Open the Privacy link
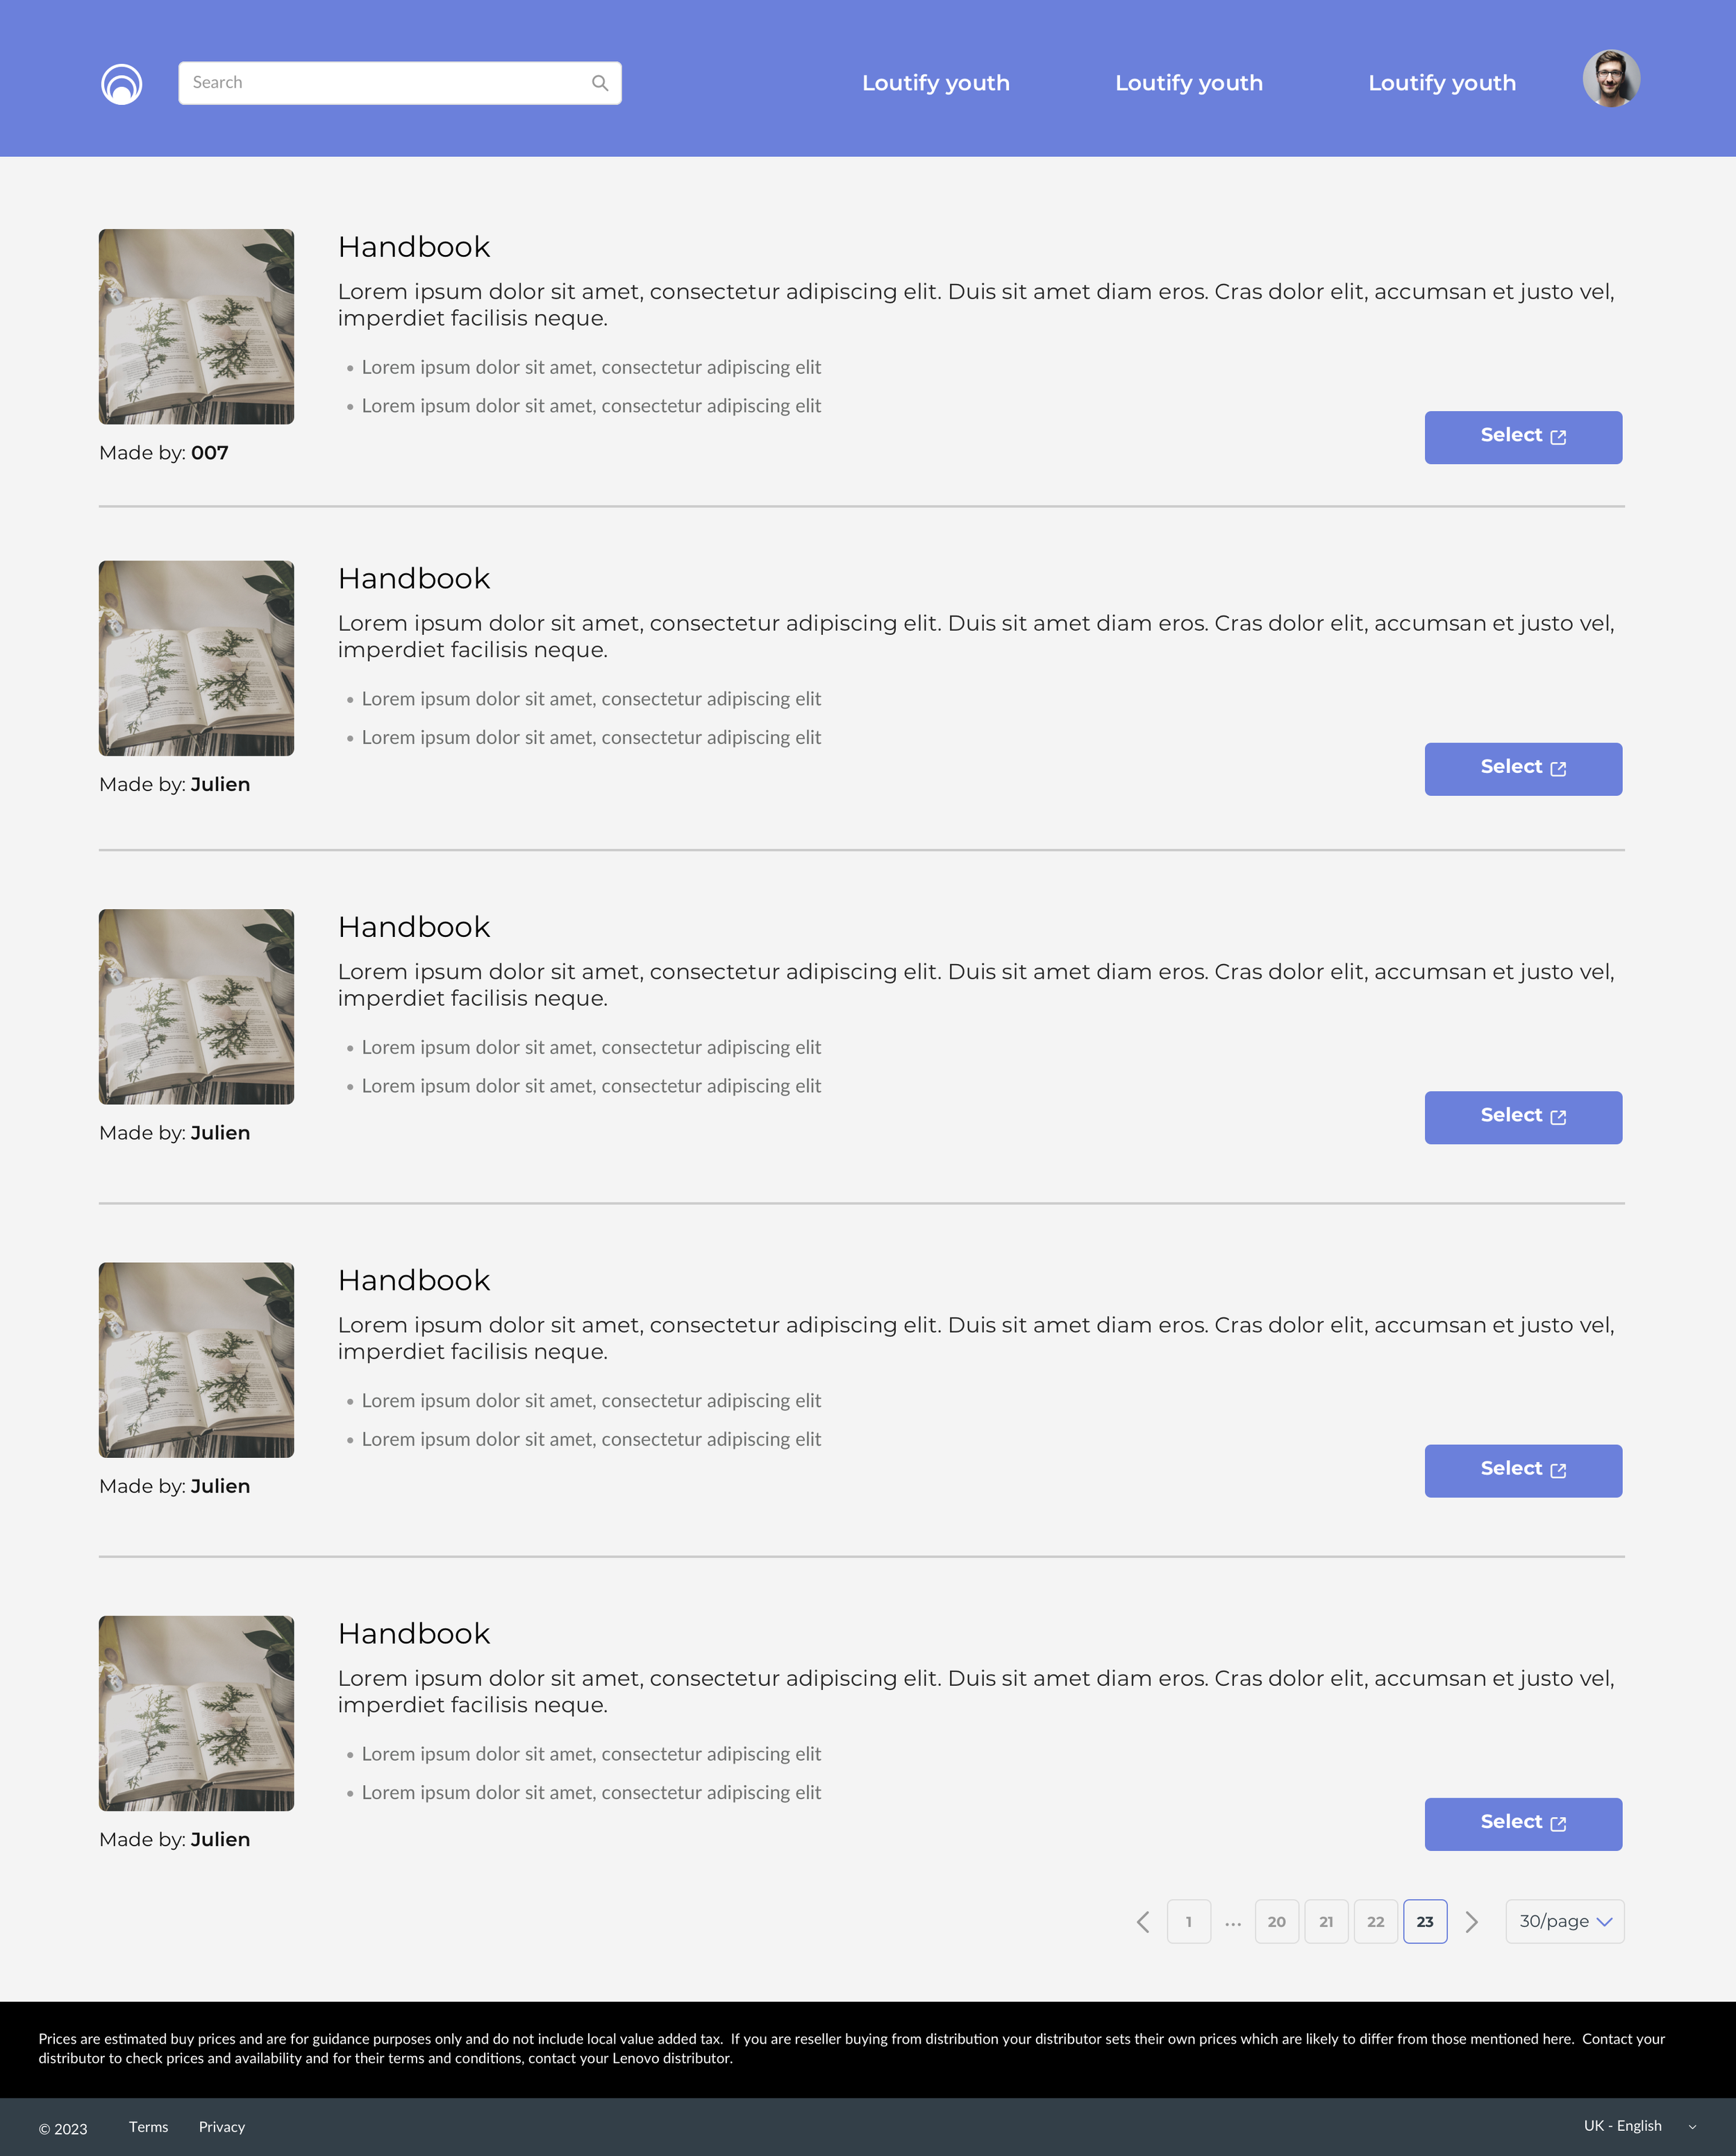Viewport: 1736px width, 2156px height. click(x=222, y=2127)
